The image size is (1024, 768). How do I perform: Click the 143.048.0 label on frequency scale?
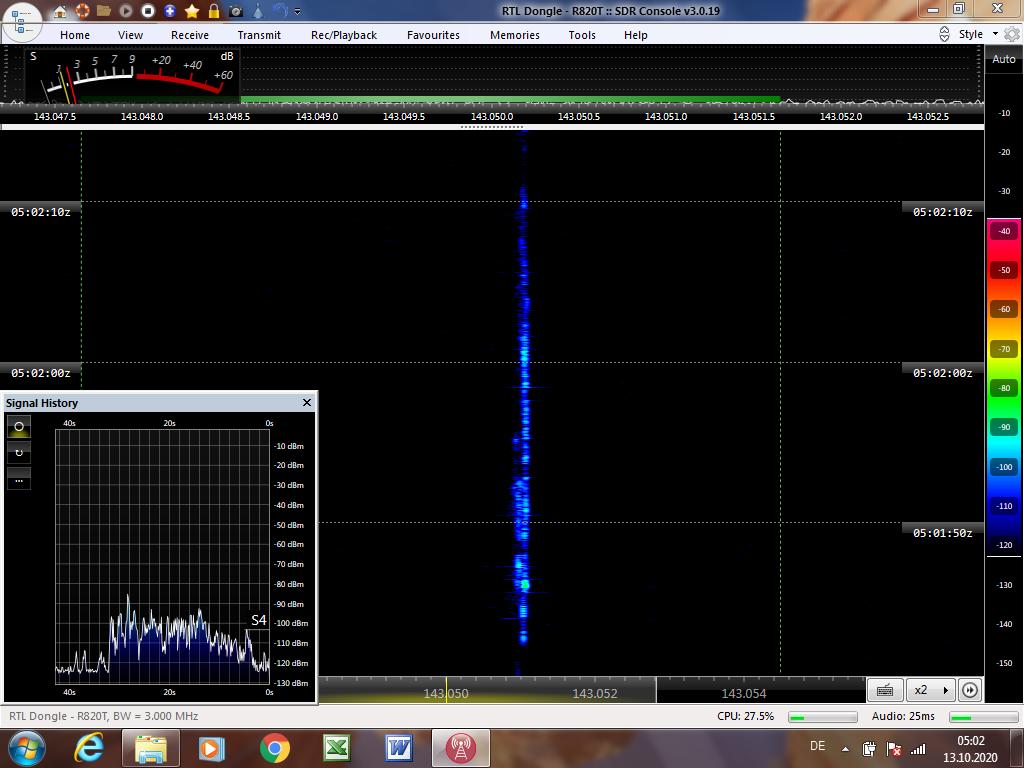142,116
